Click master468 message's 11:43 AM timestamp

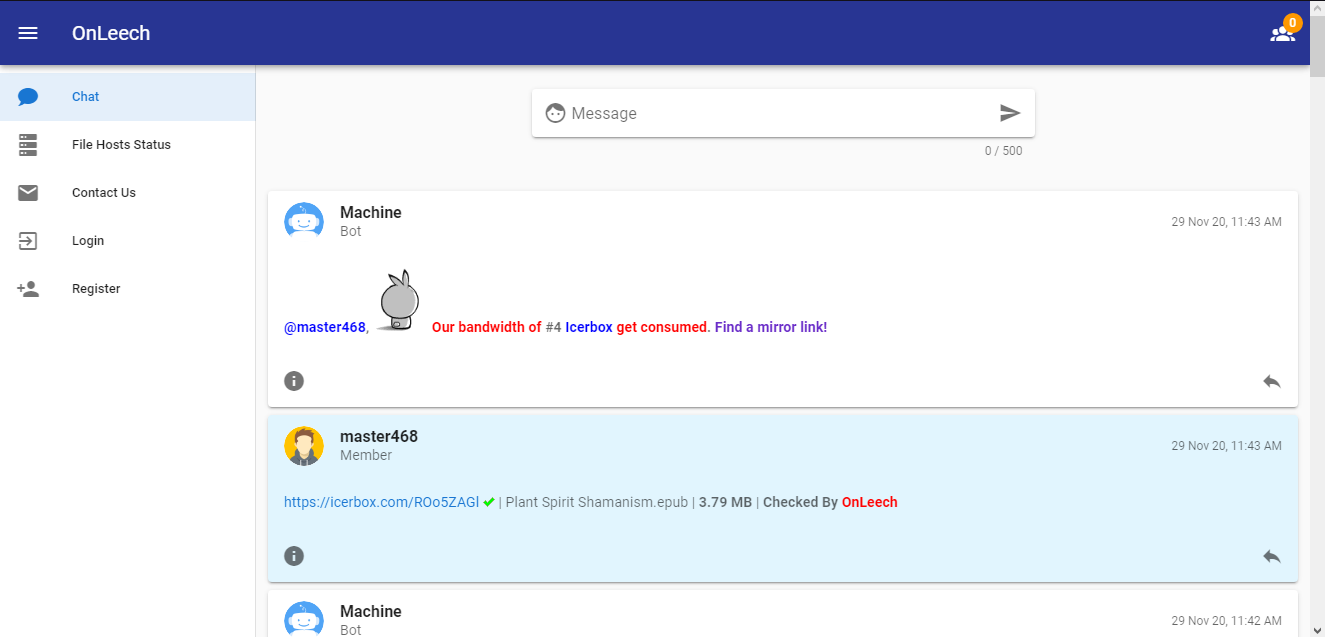coord(1227,446)
